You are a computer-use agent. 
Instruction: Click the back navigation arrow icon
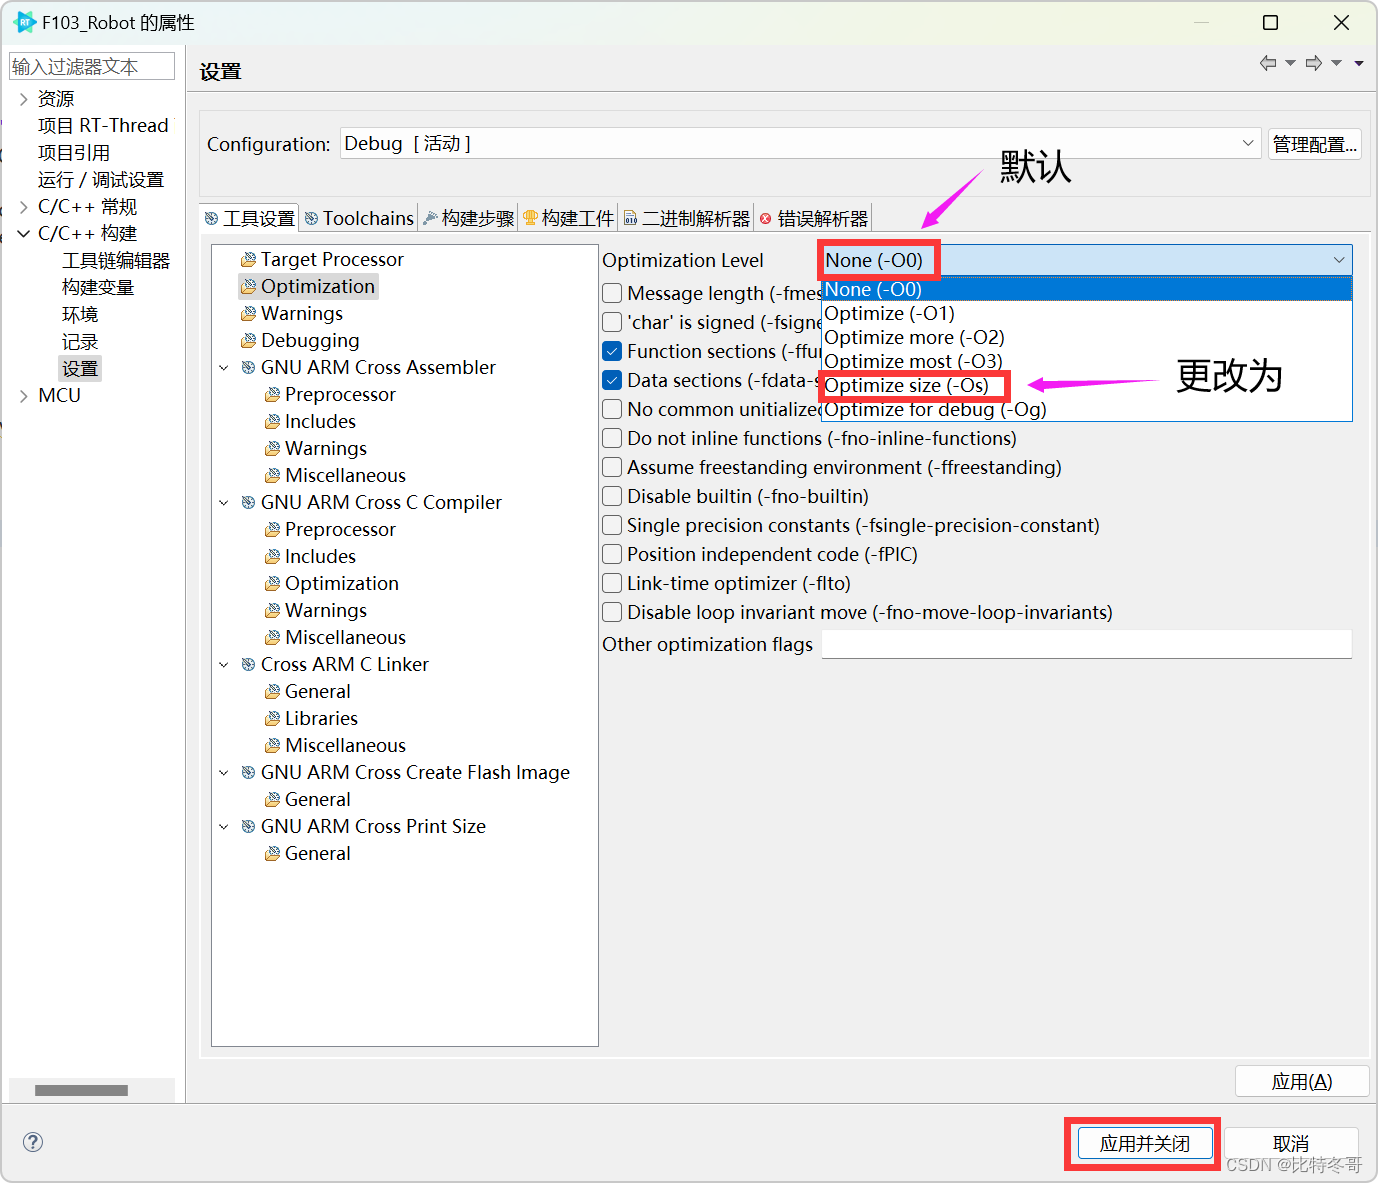tap(1266, 62)
